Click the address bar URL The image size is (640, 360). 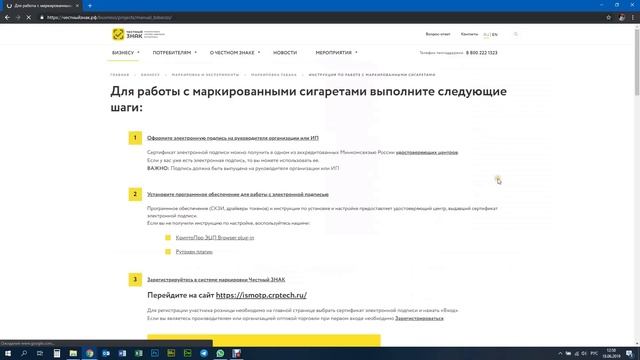tap(109, 18)
